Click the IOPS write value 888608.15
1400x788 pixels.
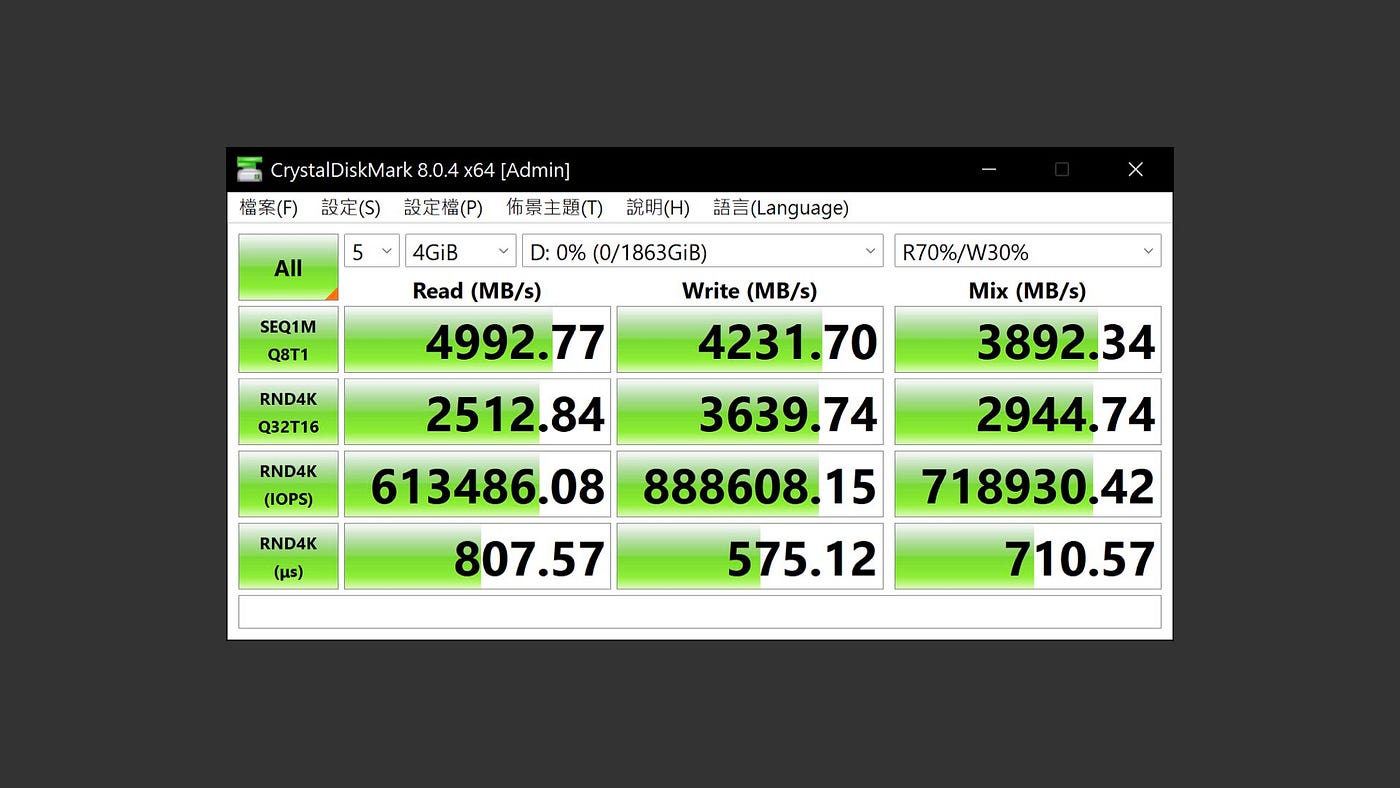click(x=750, y=484)
